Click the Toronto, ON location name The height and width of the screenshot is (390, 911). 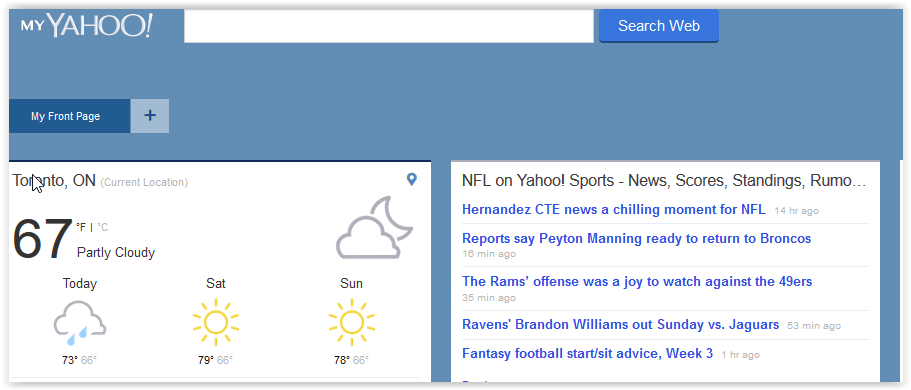click(54, 181)
